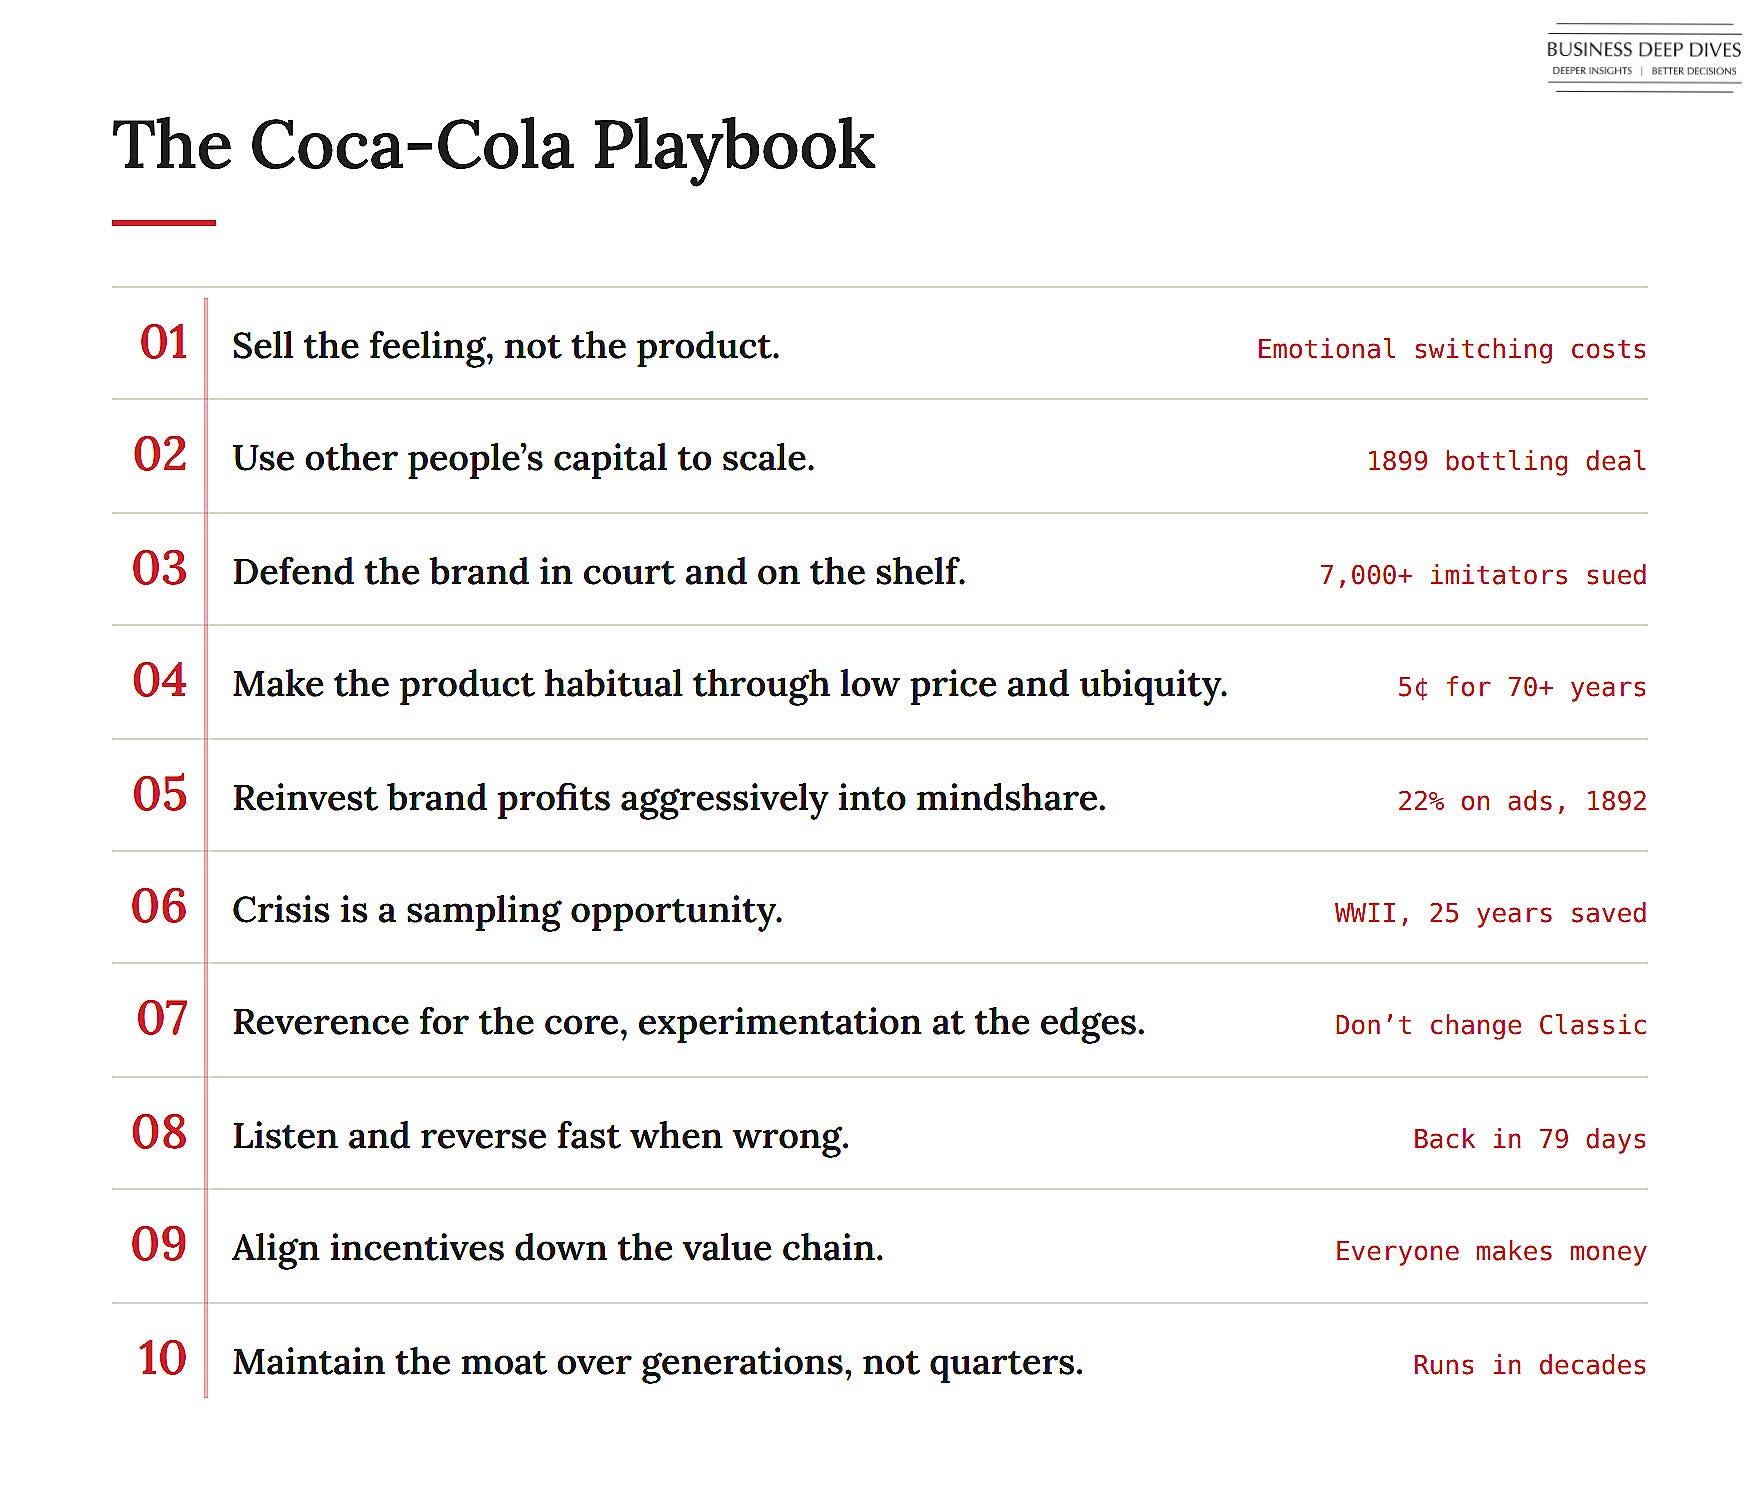
Task: Select the red number 07
Action: [x=162, y=1019]
